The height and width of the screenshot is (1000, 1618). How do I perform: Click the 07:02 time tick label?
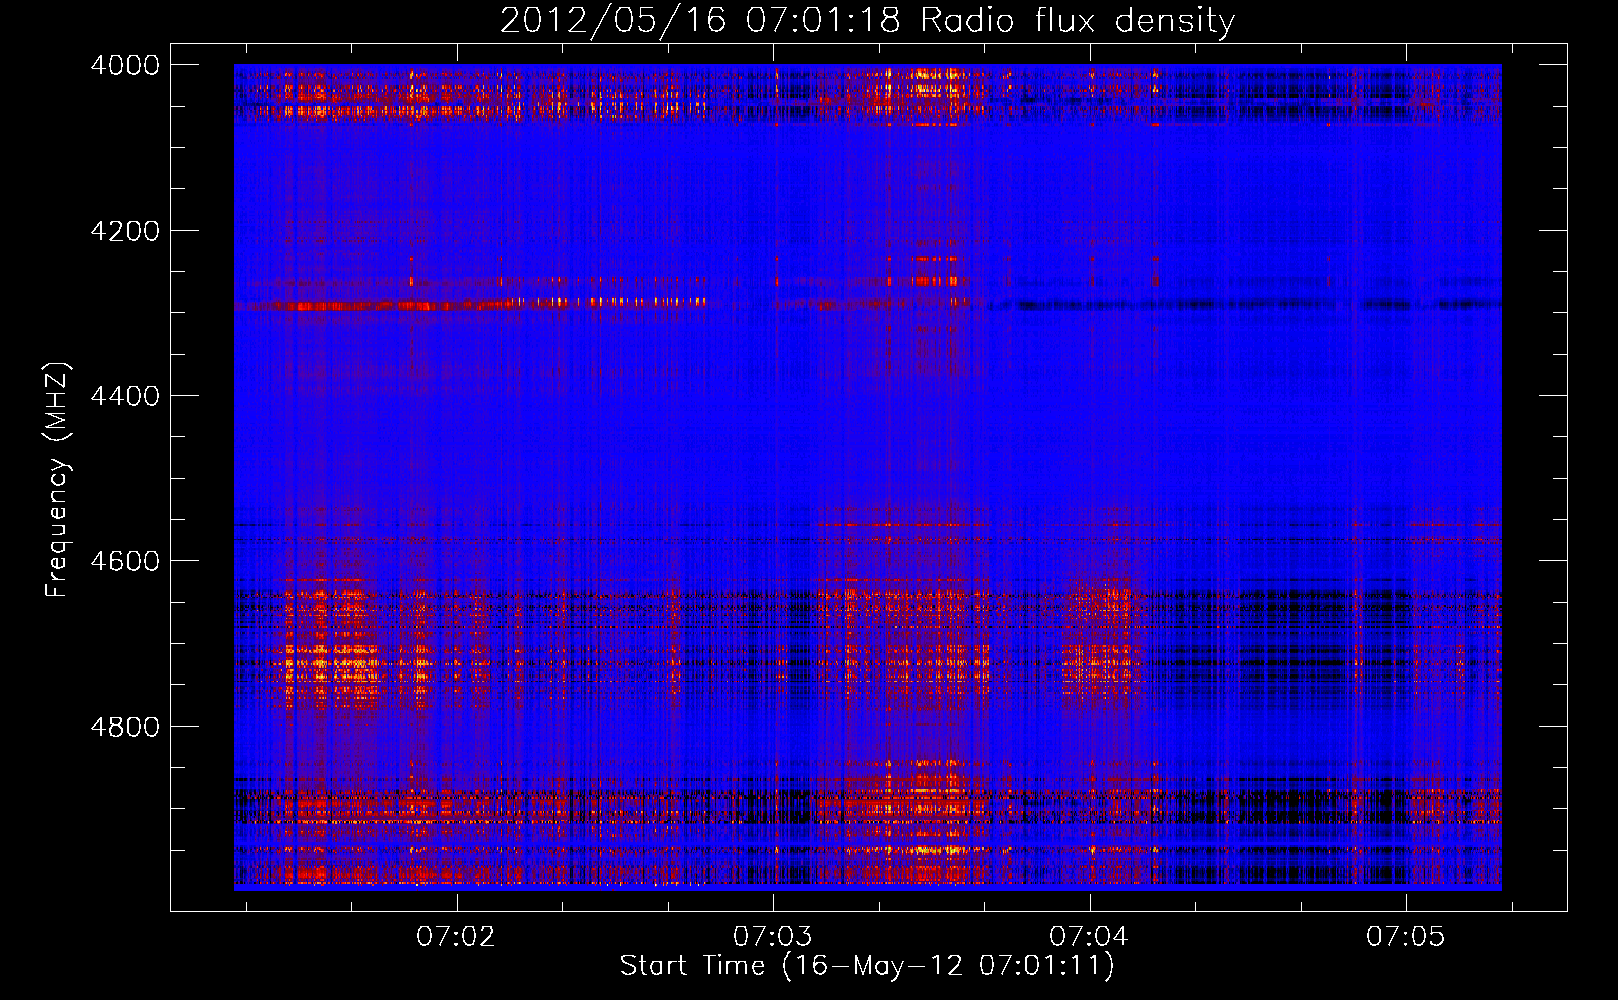pos(456,936)
